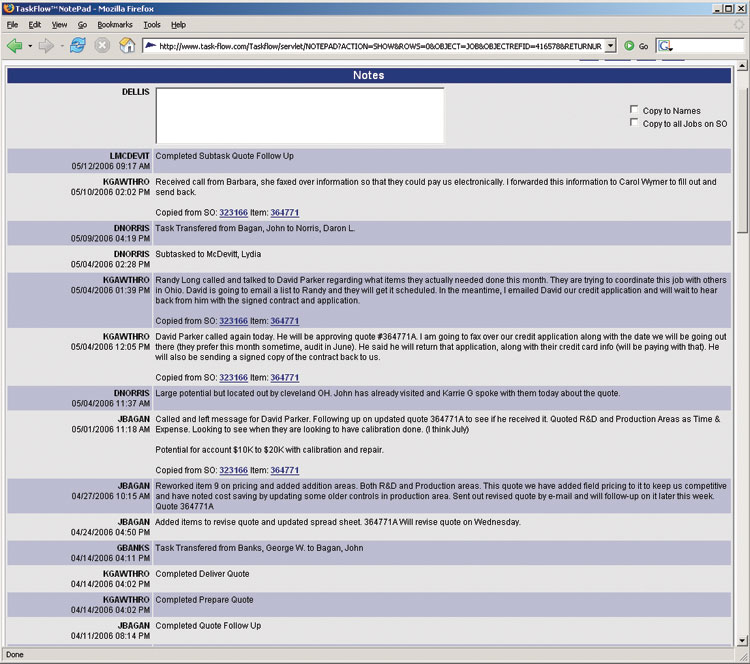Click the Notes header bar title
The height and width of the screenshot is (664, 750).
(x=368, y=75)
